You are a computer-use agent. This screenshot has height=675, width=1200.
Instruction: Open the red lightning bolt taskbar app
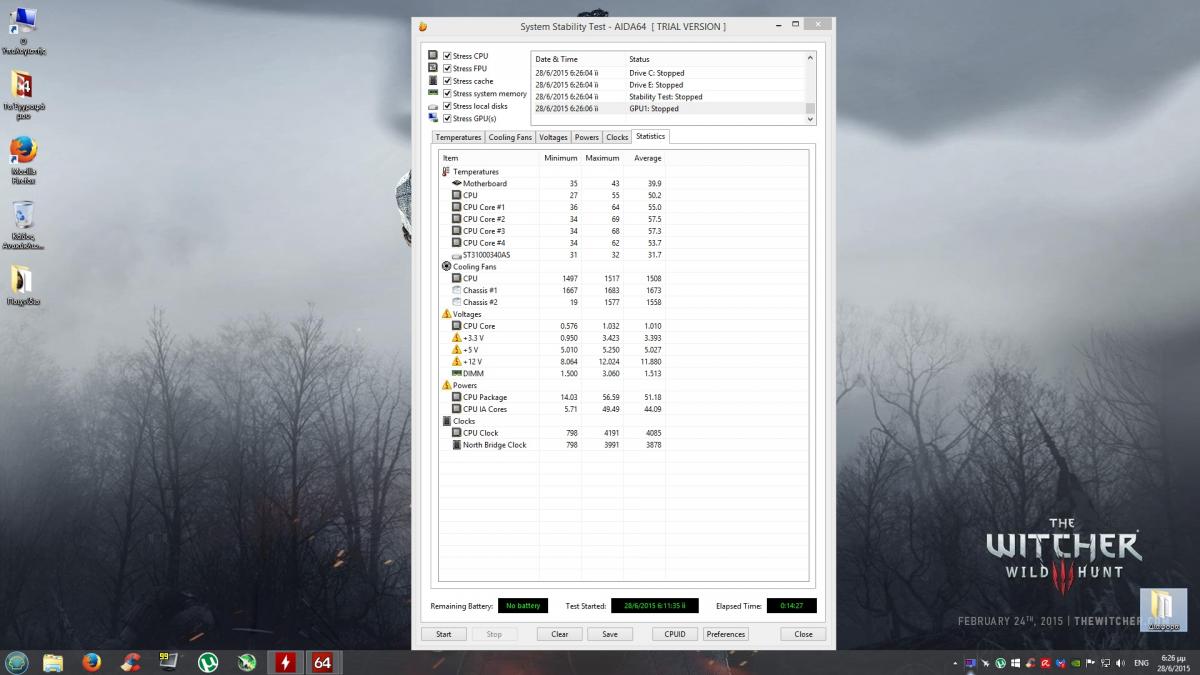[x=287, y=662]
